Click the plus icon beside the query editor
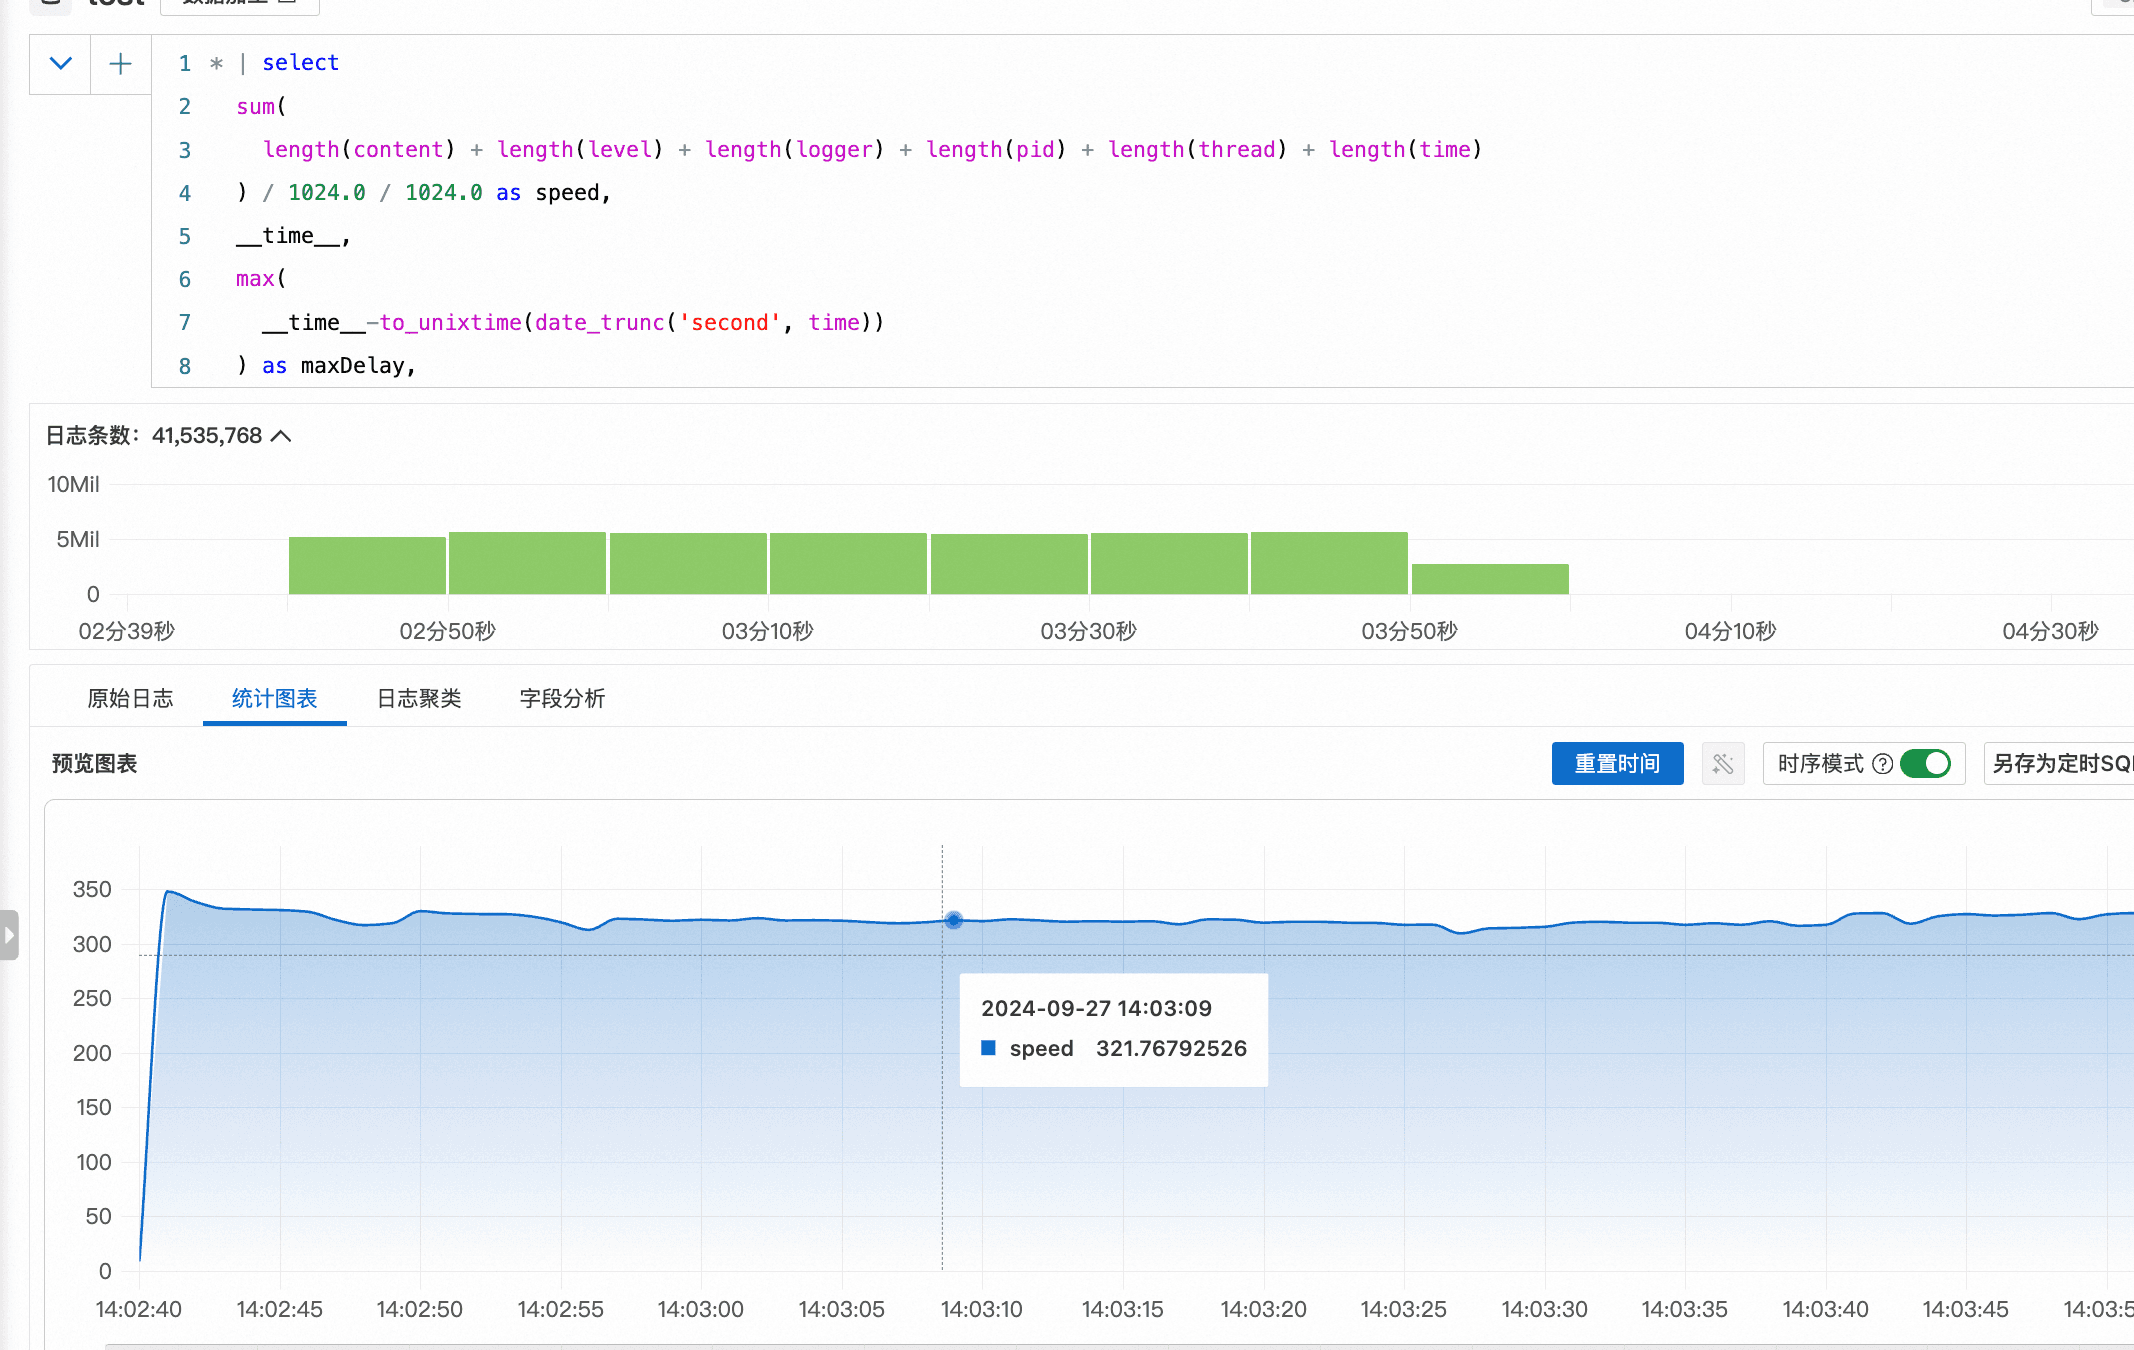 tap(120, 64)
